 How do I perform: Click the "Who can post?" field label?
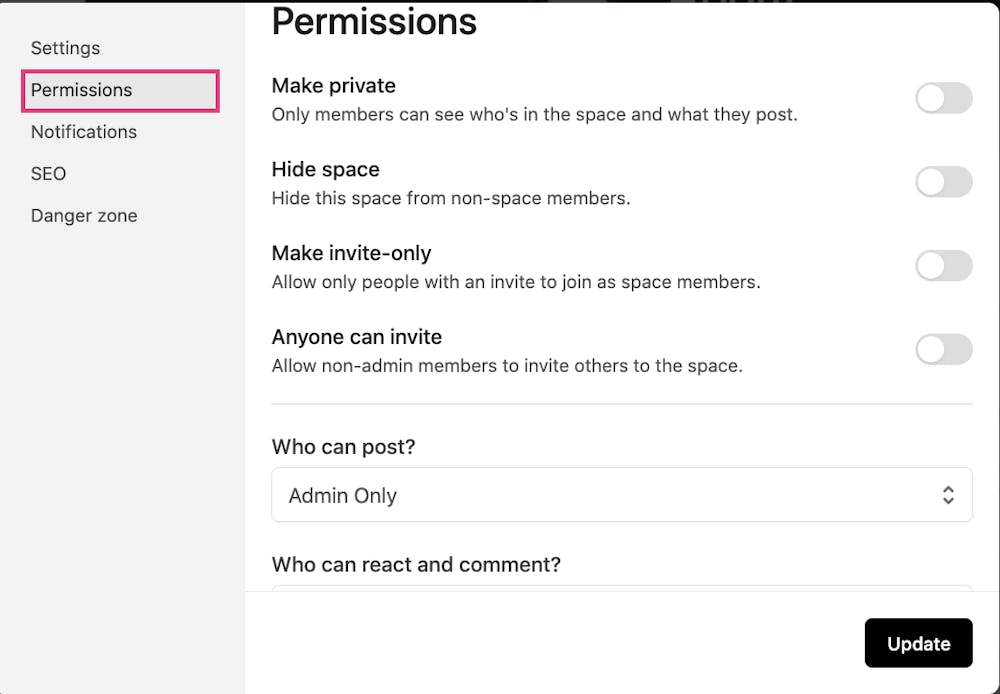343,447
